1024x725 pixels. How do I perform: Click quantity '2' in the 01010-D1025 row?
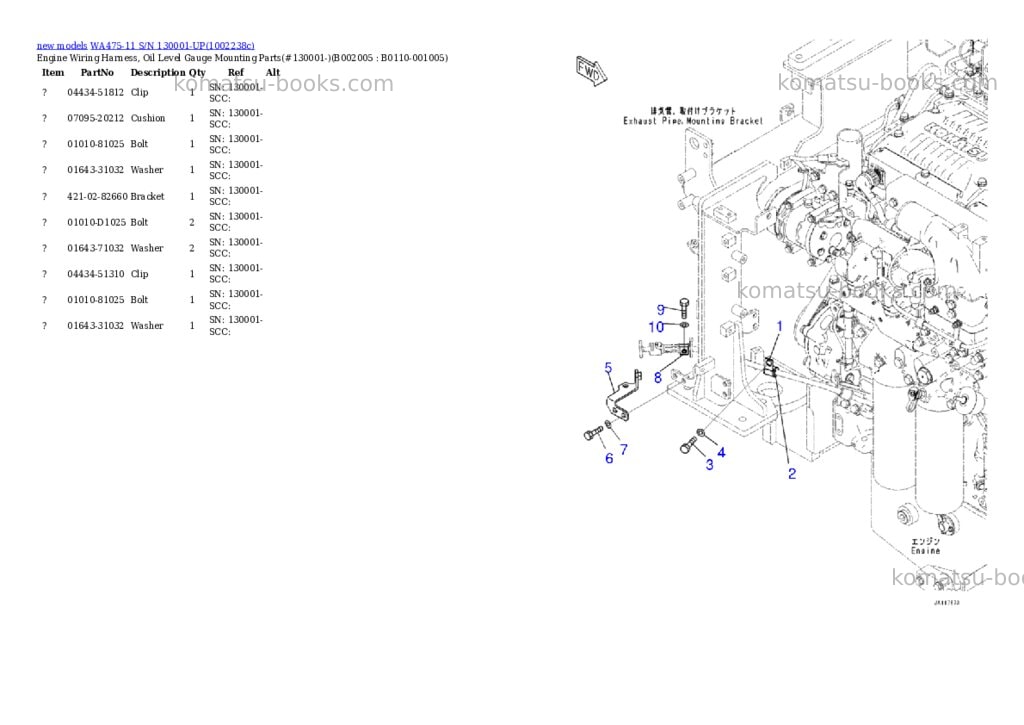coord(192,222)
